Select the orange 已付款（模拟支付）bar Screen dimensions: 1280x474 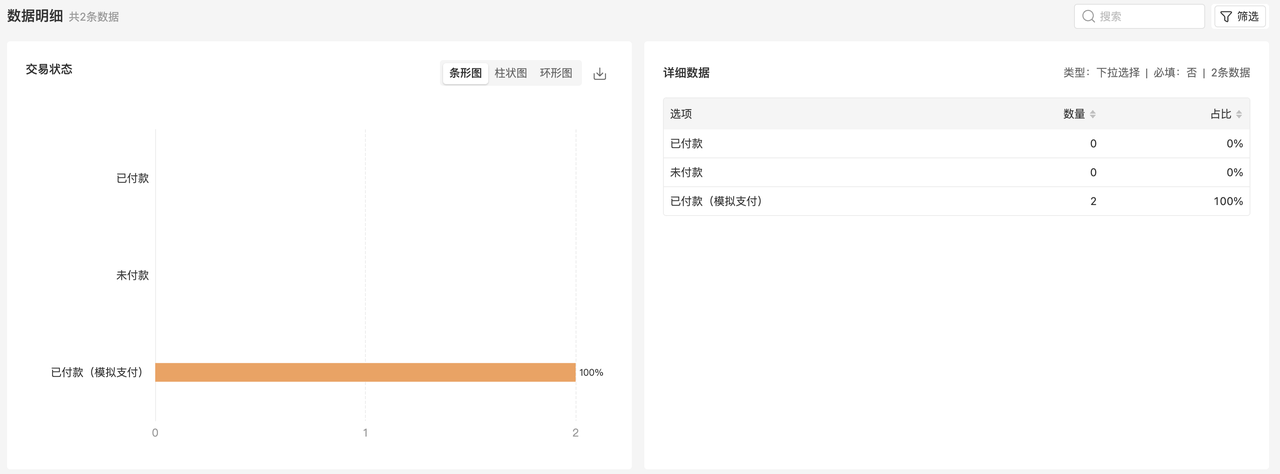(365, 372)
